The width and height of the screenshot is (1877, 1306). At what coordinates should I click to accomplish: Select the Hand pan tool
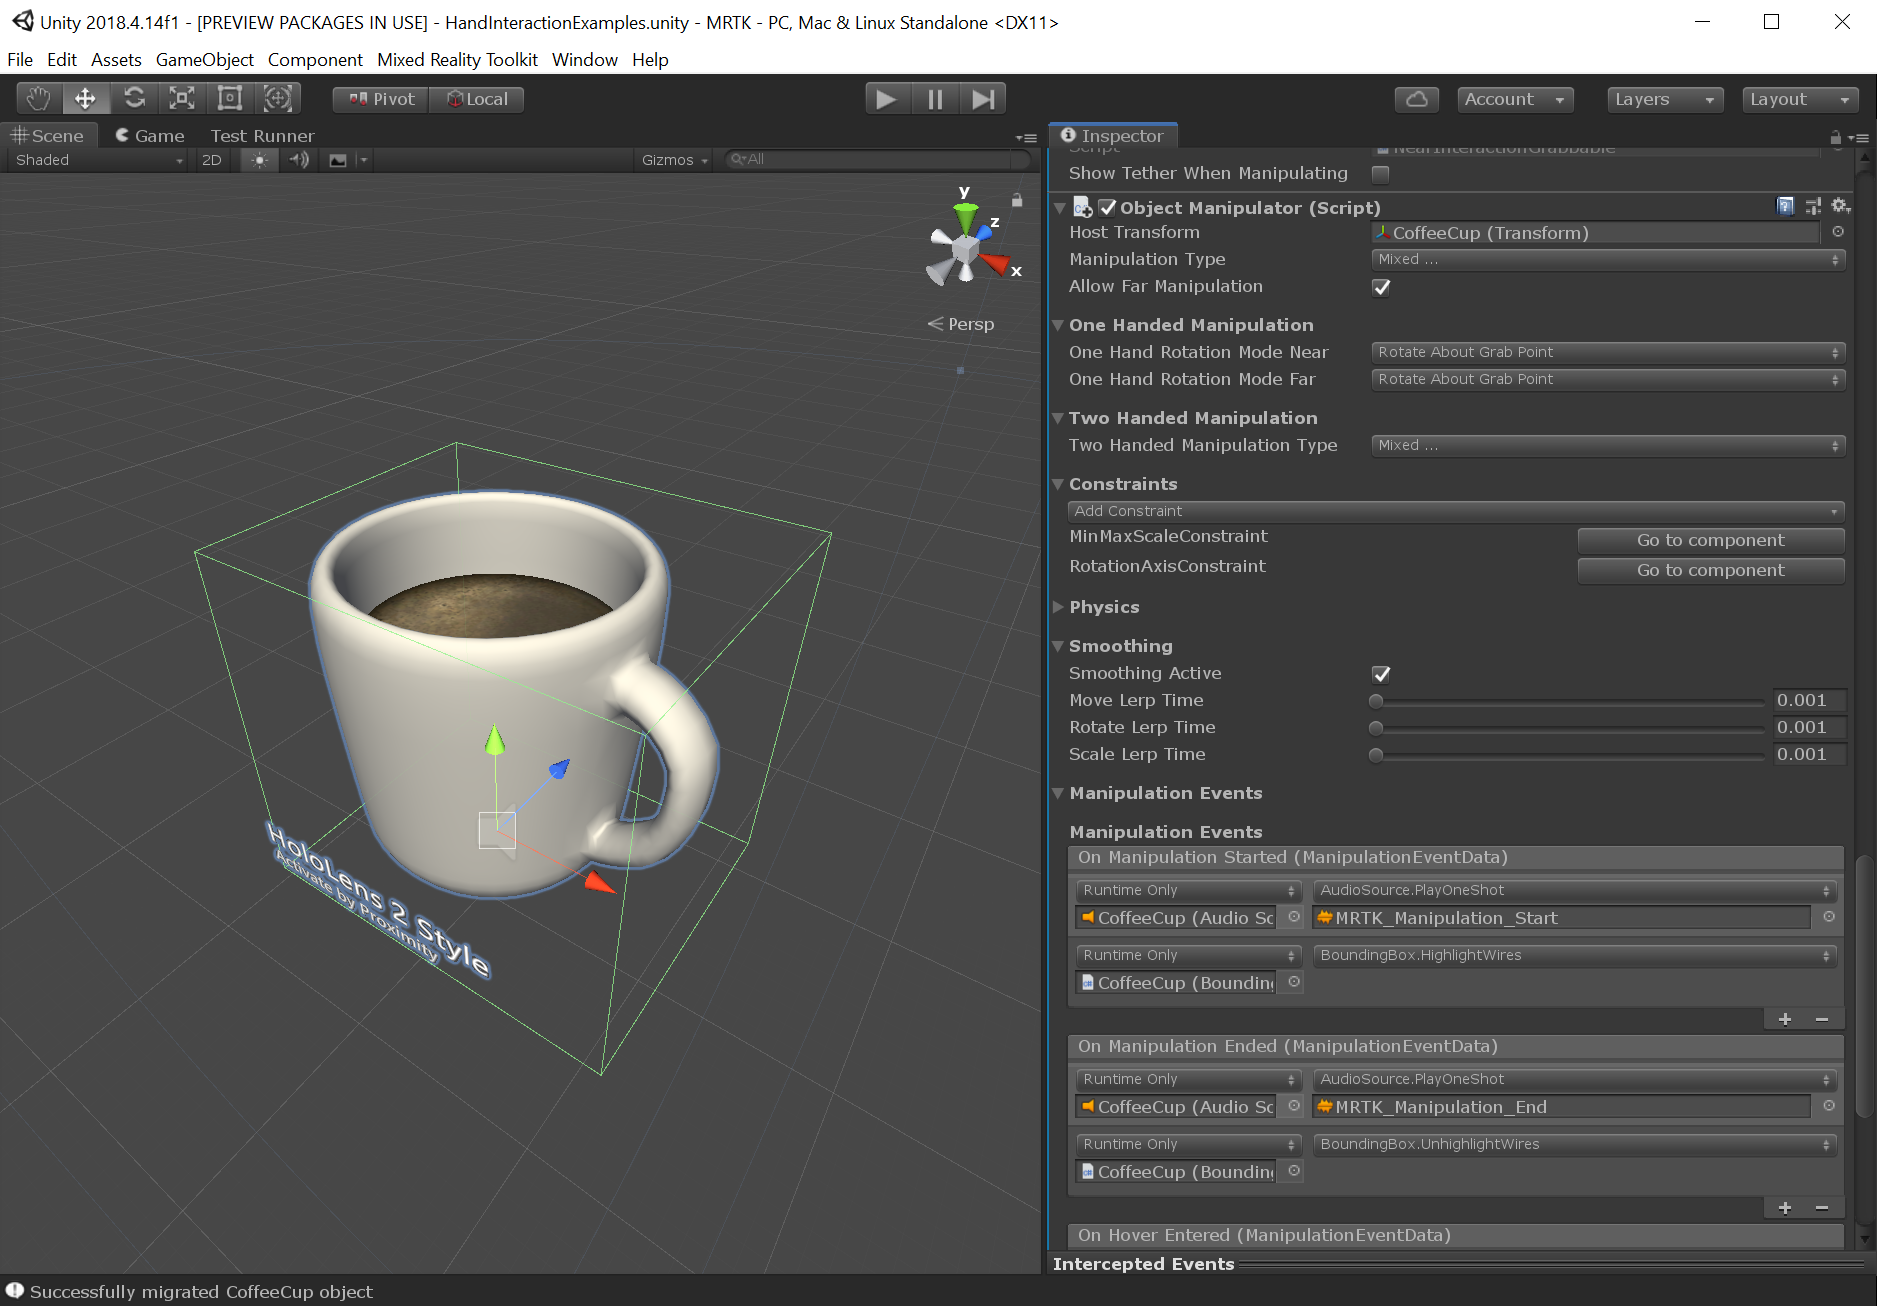[38, 98]
